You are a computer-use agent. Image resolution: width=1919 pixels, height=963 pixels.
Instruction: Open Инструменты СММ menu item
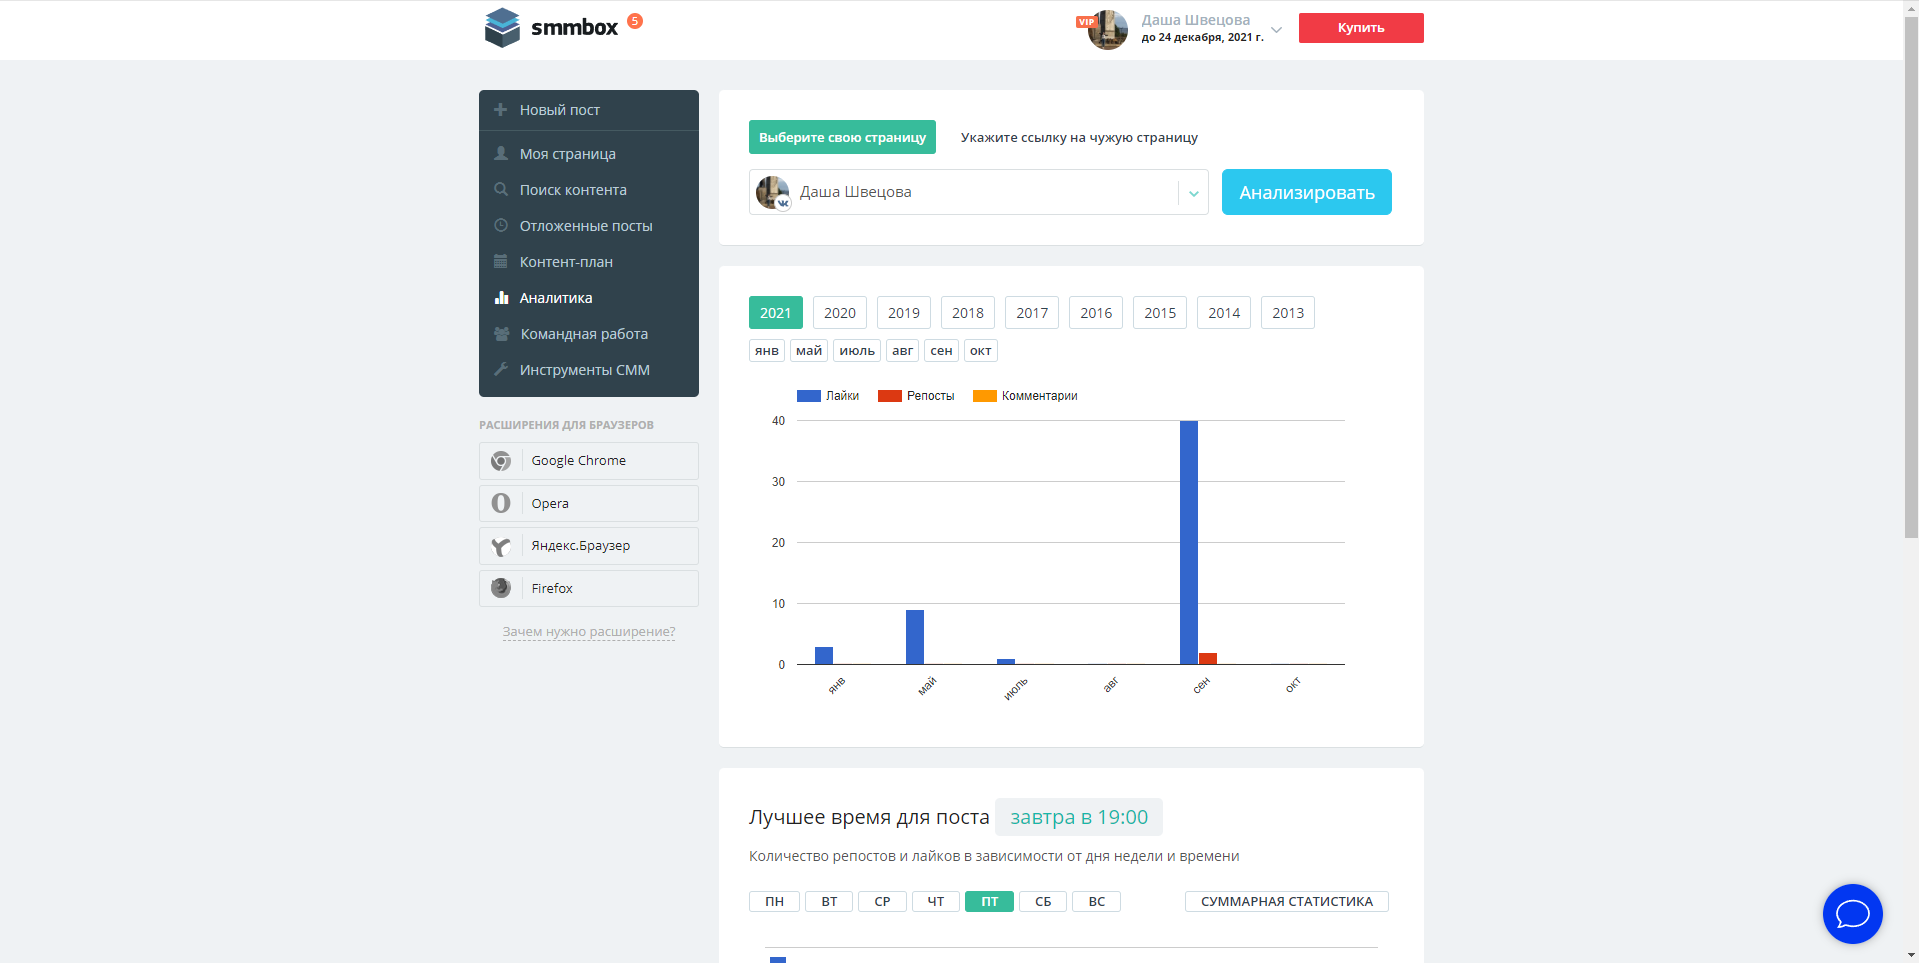coord(585,370)
